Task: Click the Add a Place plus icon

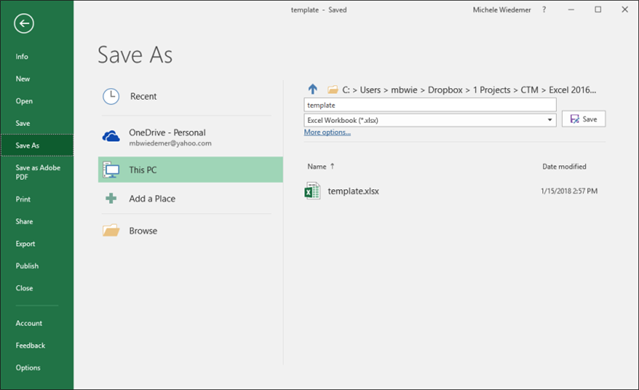Action: click(x=111, y=198)
